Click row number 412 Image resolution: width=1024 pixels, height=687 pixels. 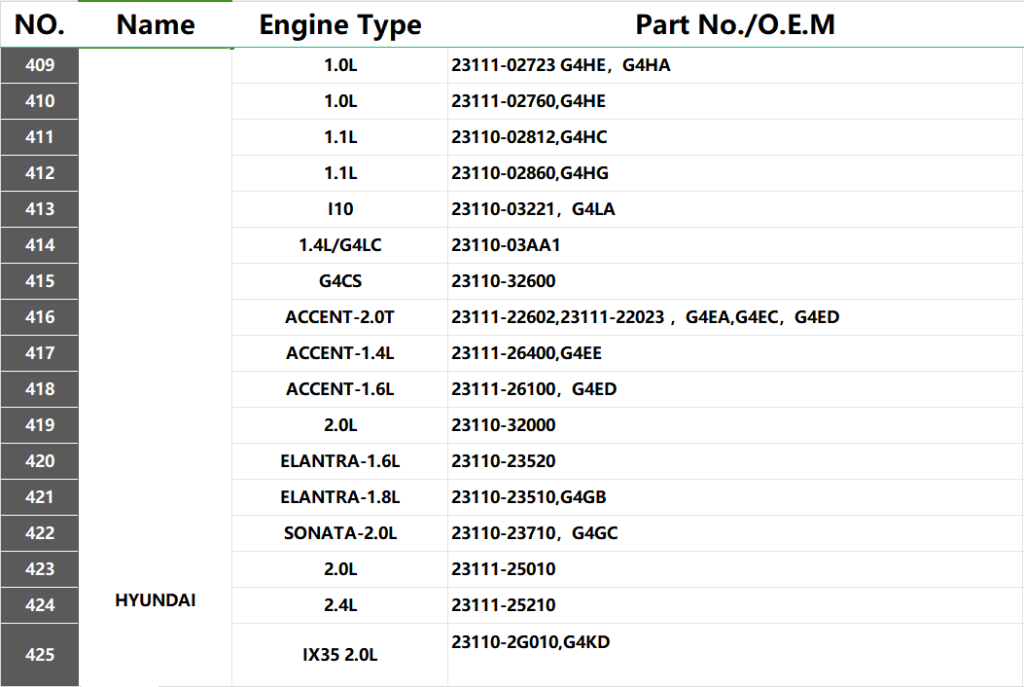tap(40, 173)
